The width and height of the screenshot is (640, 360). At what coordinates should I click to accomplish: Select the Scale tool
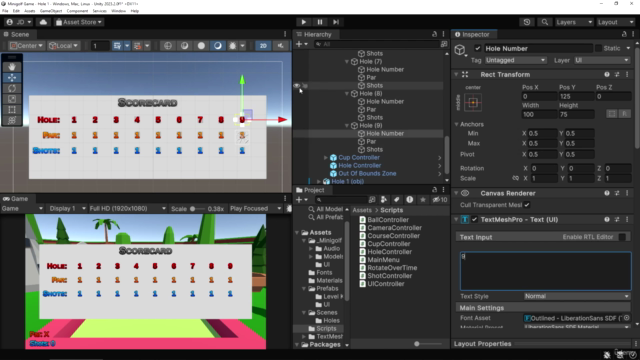pyautogui.click(x=12, y=99)
